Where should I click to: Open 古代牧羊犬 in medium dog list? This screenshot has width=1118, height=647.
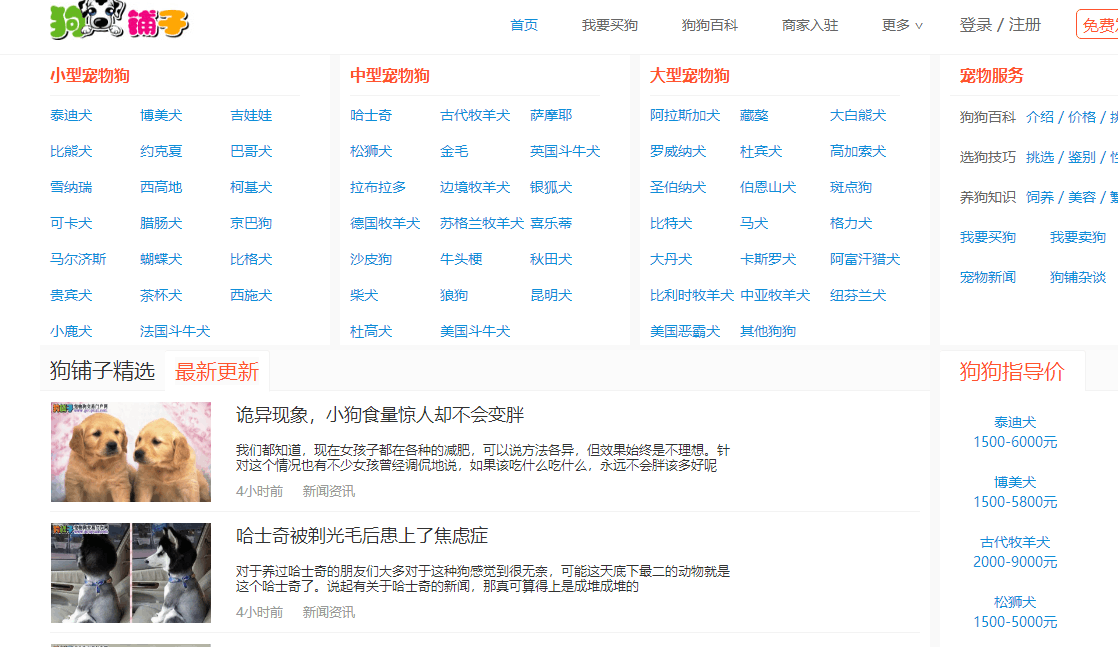click(475, 116)
